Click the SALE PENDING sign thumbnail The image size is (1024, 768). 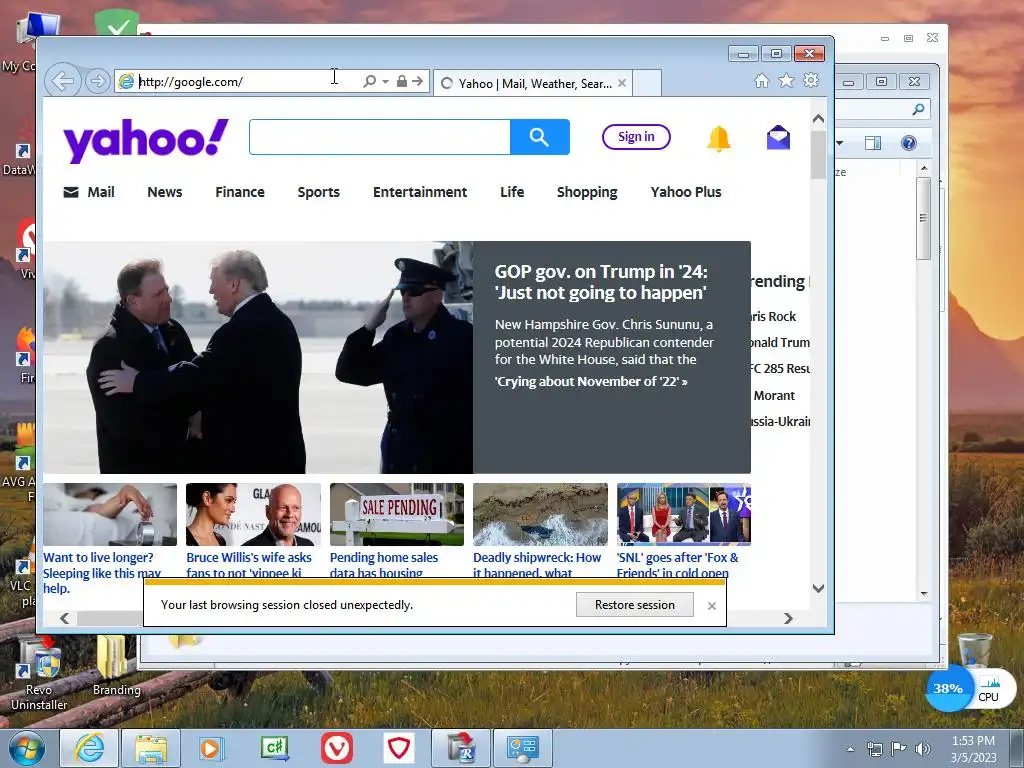397,515
